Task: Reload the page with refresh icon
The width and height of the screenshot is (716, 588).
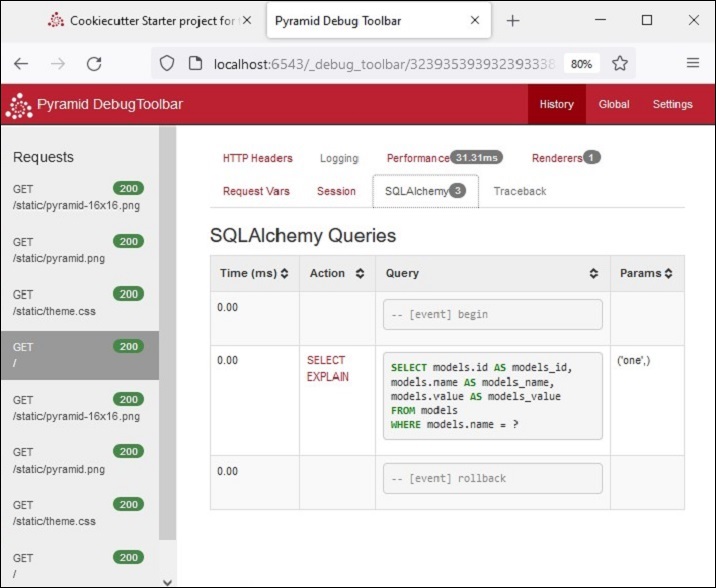Action: click(94, 63)
